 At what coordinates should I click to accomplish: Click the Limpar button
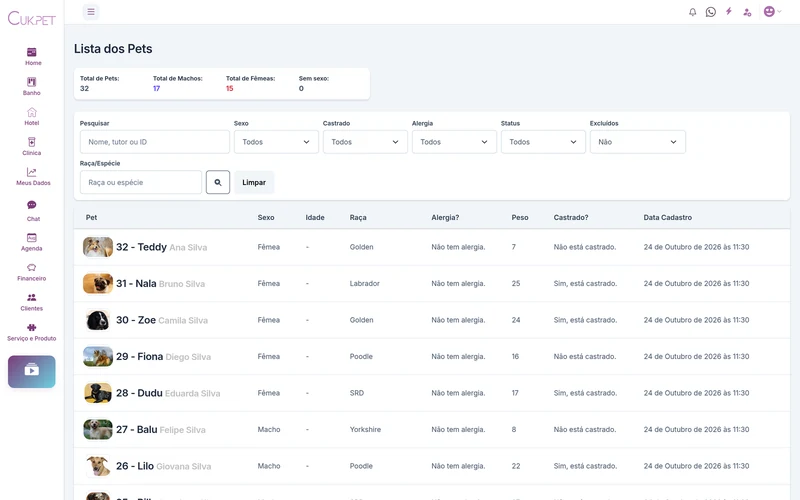254,182
